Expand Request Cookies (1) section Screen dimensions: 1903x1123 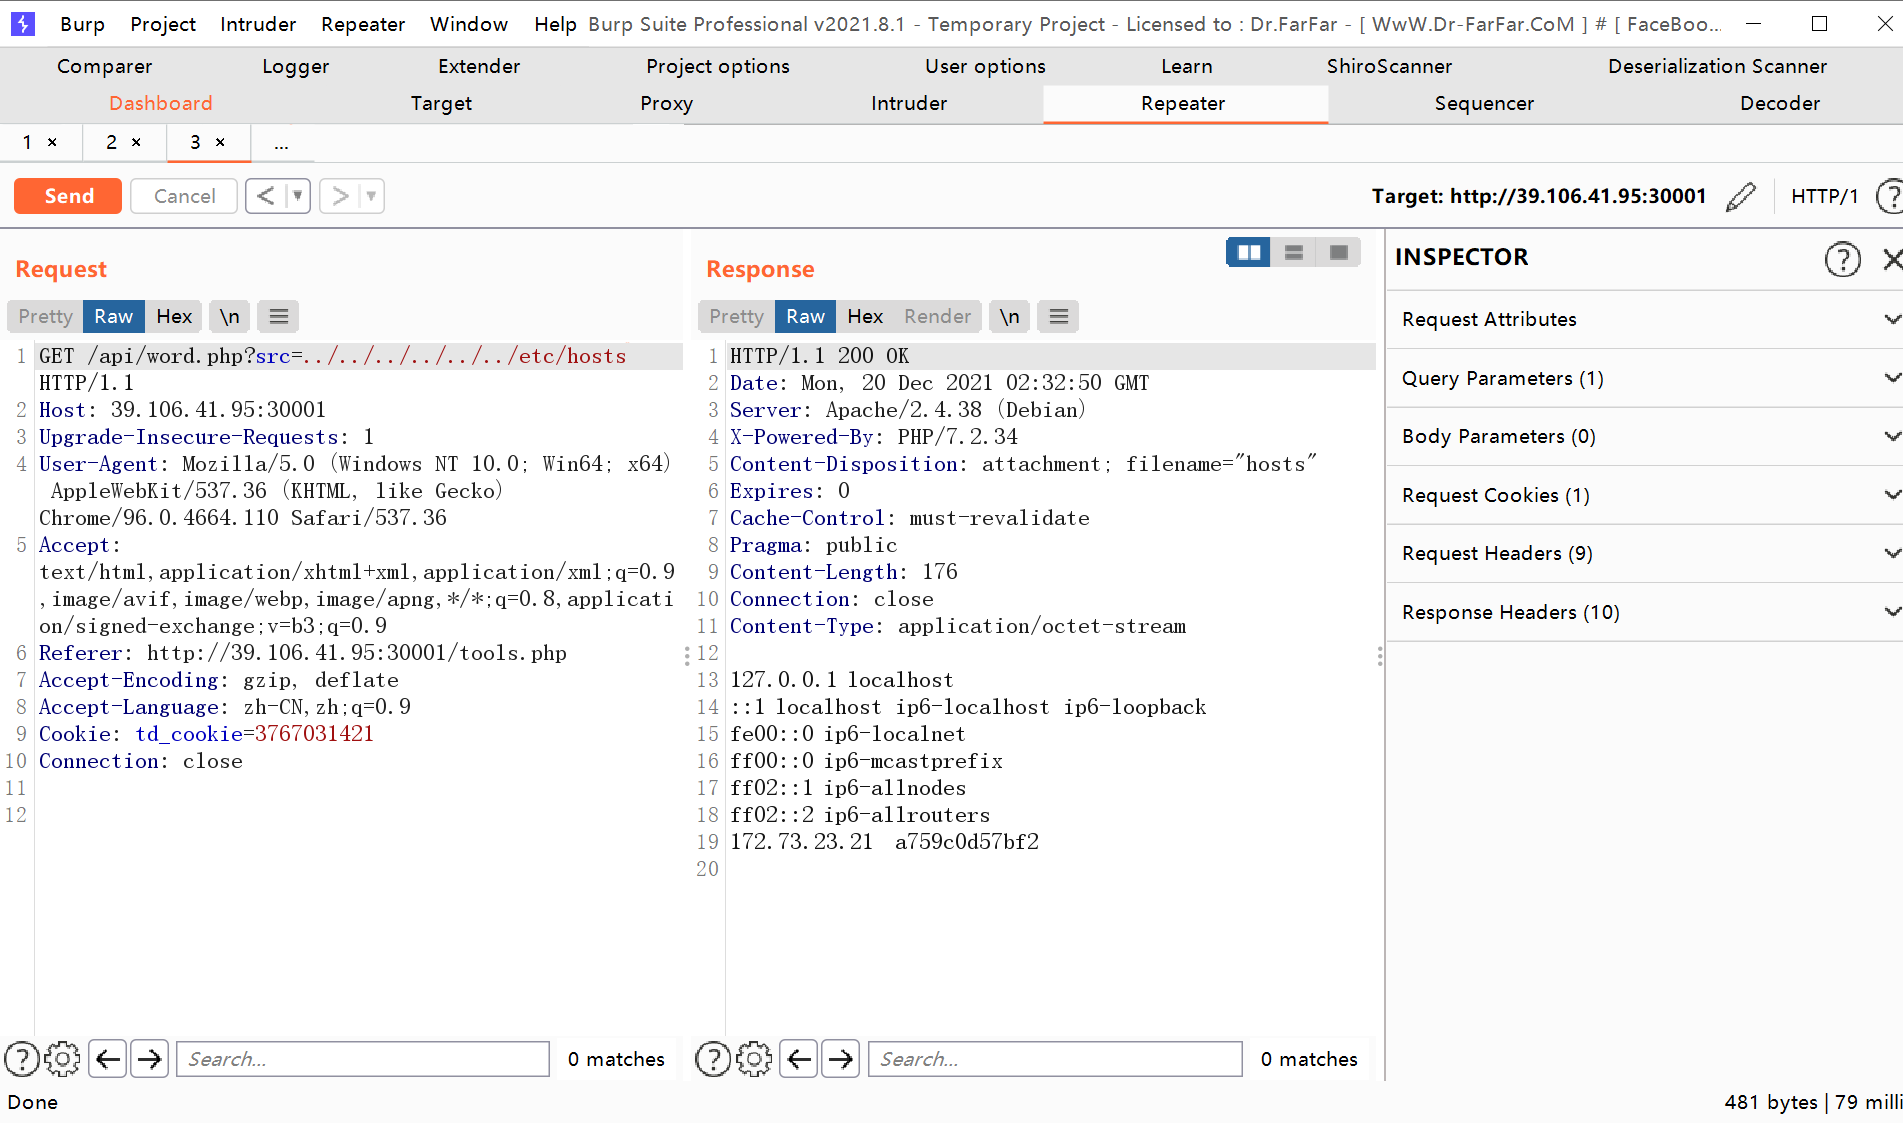tap(1645, 495)
